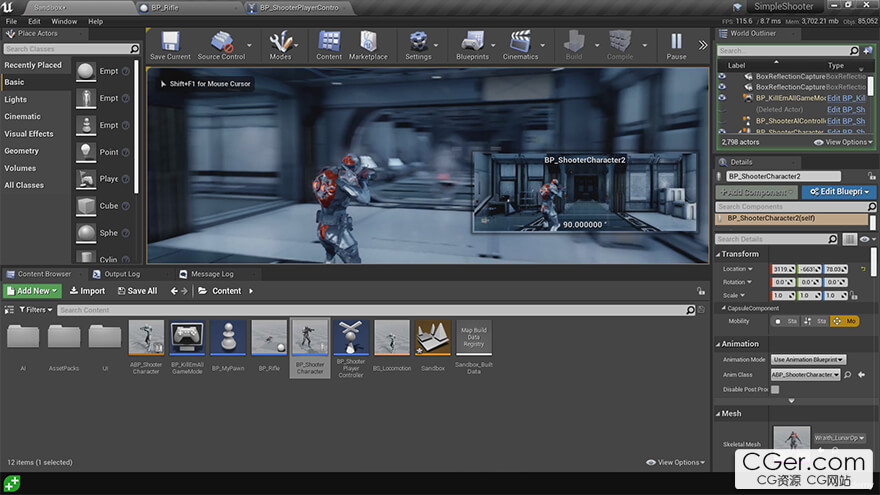The height and width of the screenshot is (495, 880).
Task: Open Outliner View Options dropdown
Action: click(x=844, y=142)
